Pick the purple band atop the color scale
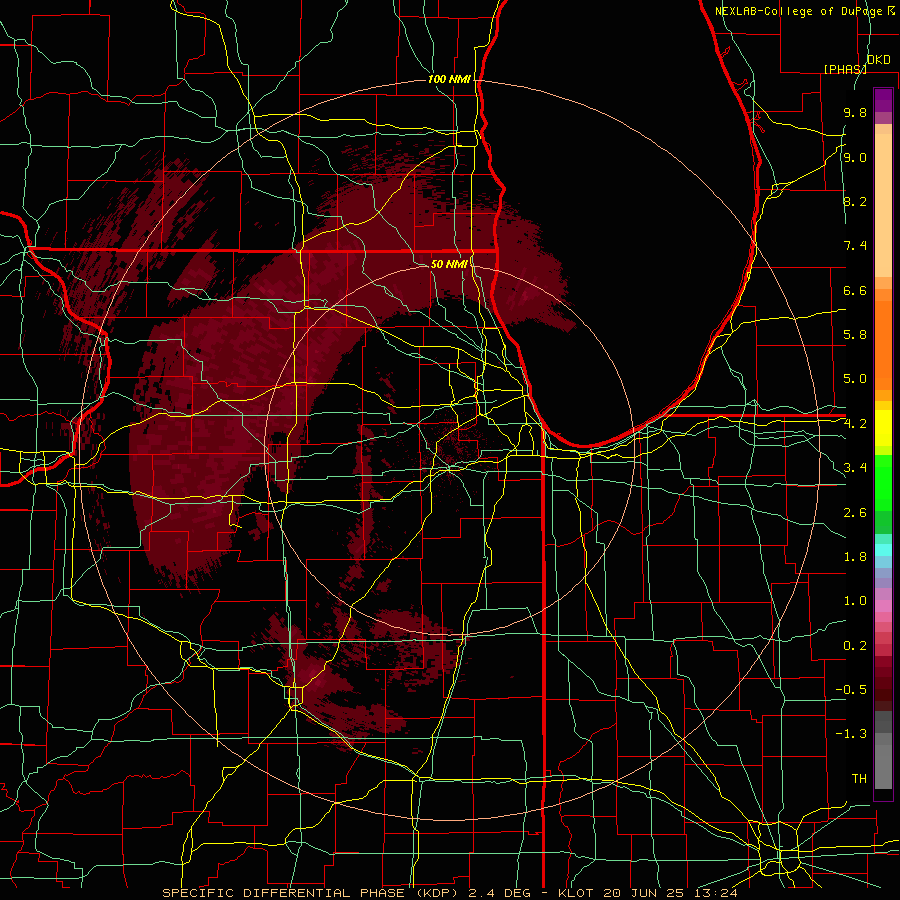Image resolution: width=900 pixels, height=900 pixels. (883, 101)
